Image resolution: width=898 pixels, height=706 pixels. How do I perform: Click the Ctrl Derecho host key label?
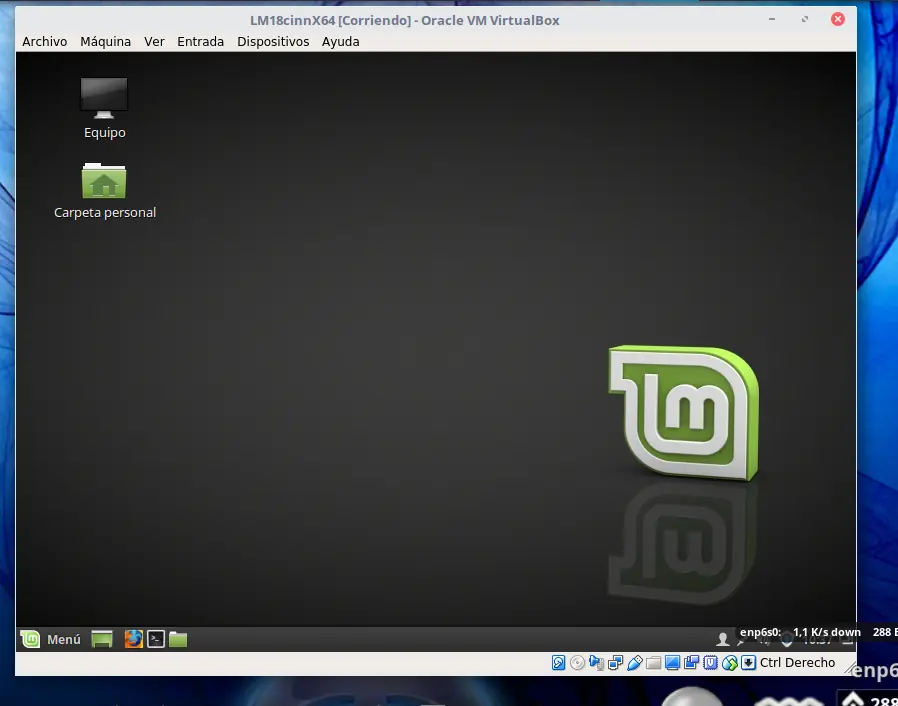click(x=798, y=663)
